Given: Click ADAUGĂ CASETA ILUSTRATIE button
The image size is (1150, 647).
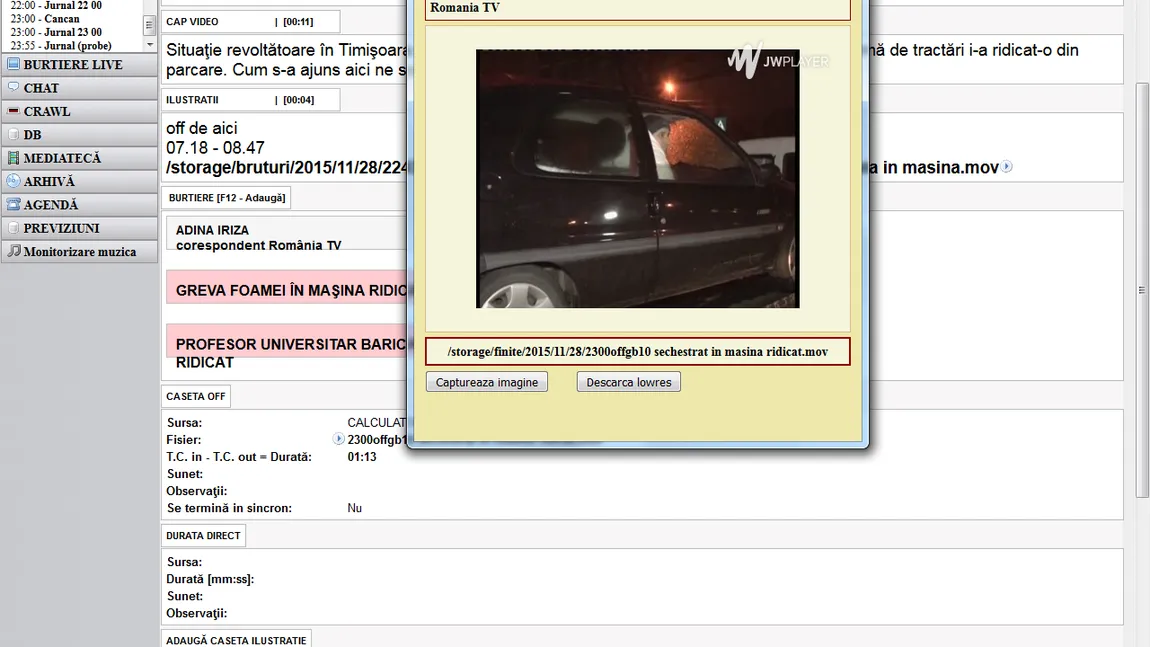Looking at the screenshot, I should point(236,640).
